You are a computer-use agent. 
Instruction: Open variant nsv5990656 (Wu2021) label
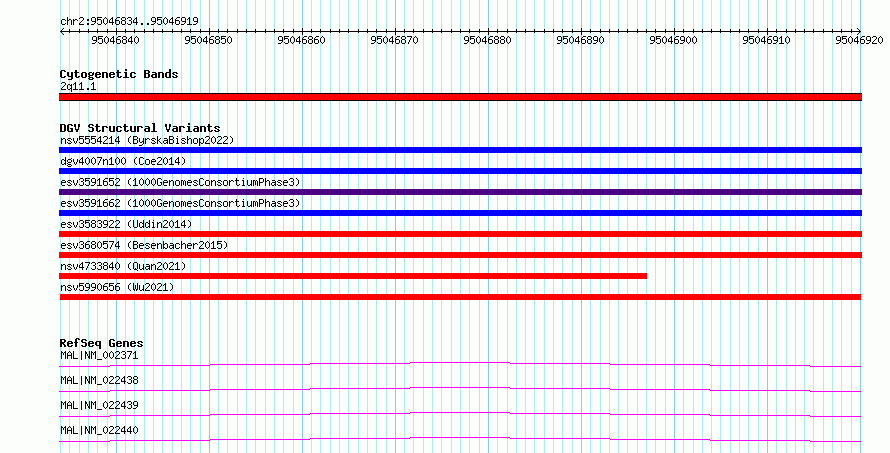117,287
